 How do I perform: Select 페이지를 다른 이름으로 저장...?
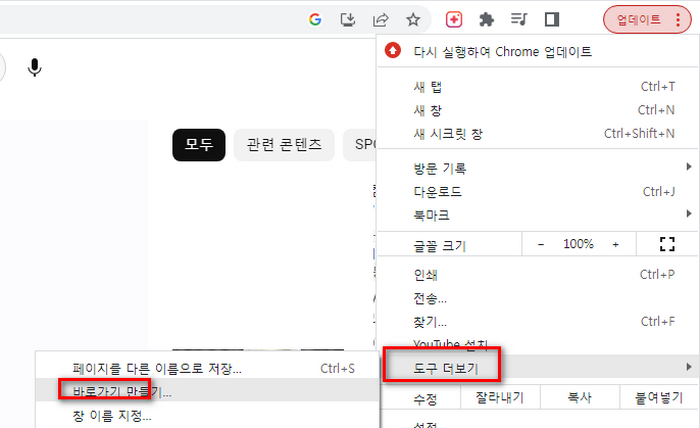(208, 368)
